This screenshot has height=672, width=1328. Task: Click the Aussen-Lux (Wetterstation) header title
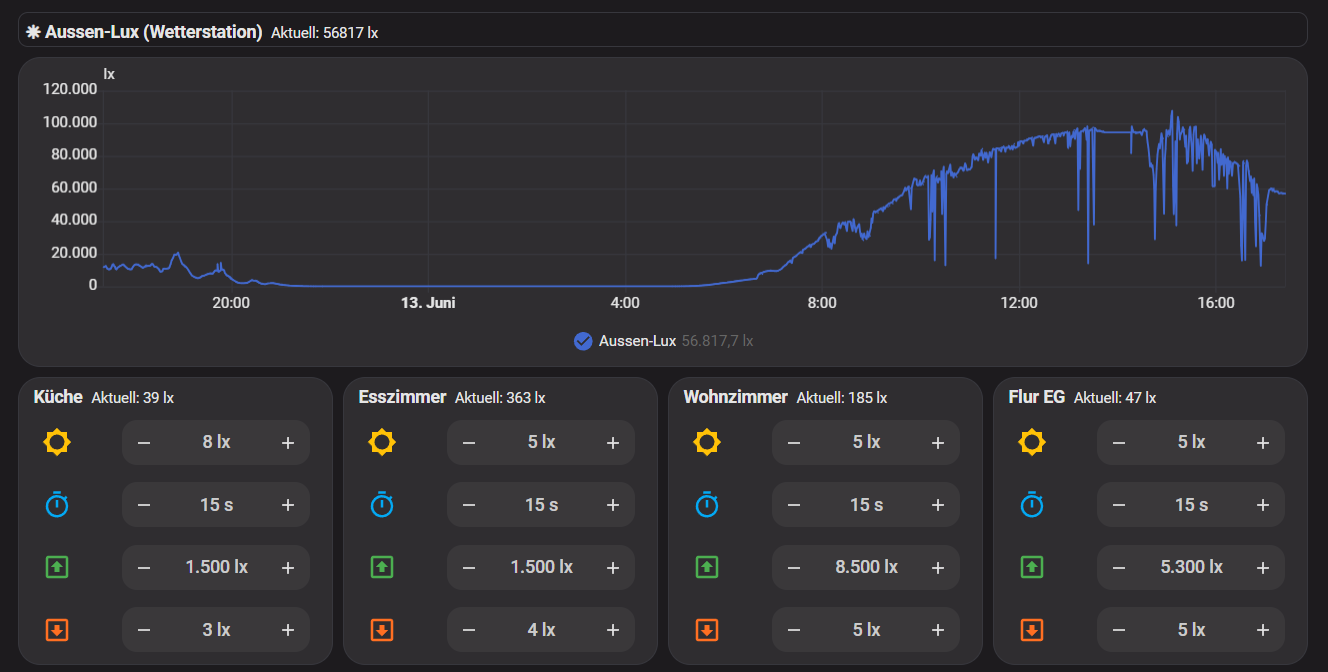tap(154, 32)
